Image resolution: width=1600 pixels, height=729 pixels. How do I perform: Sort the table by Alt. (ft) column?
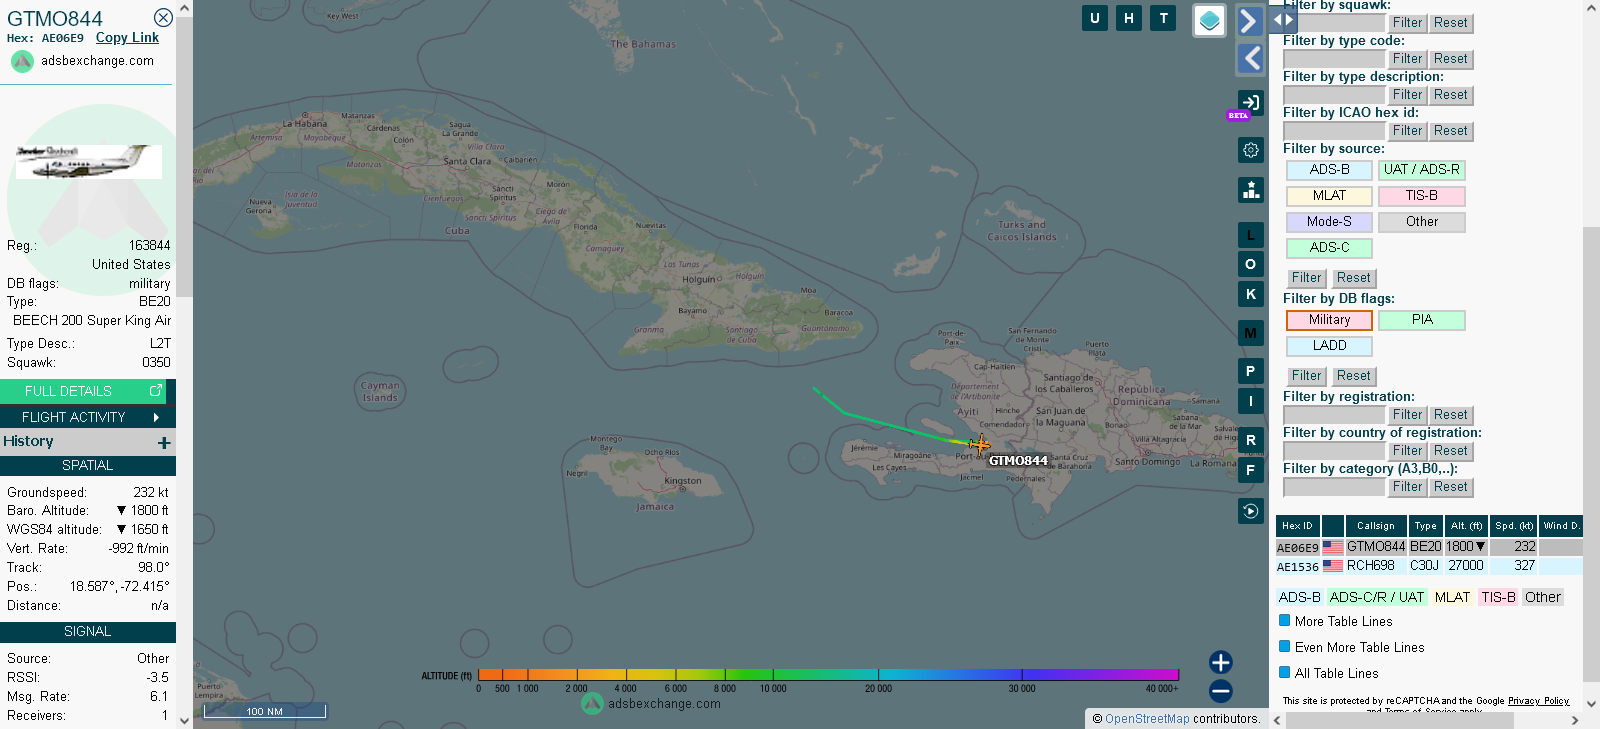coord(1466,526)
